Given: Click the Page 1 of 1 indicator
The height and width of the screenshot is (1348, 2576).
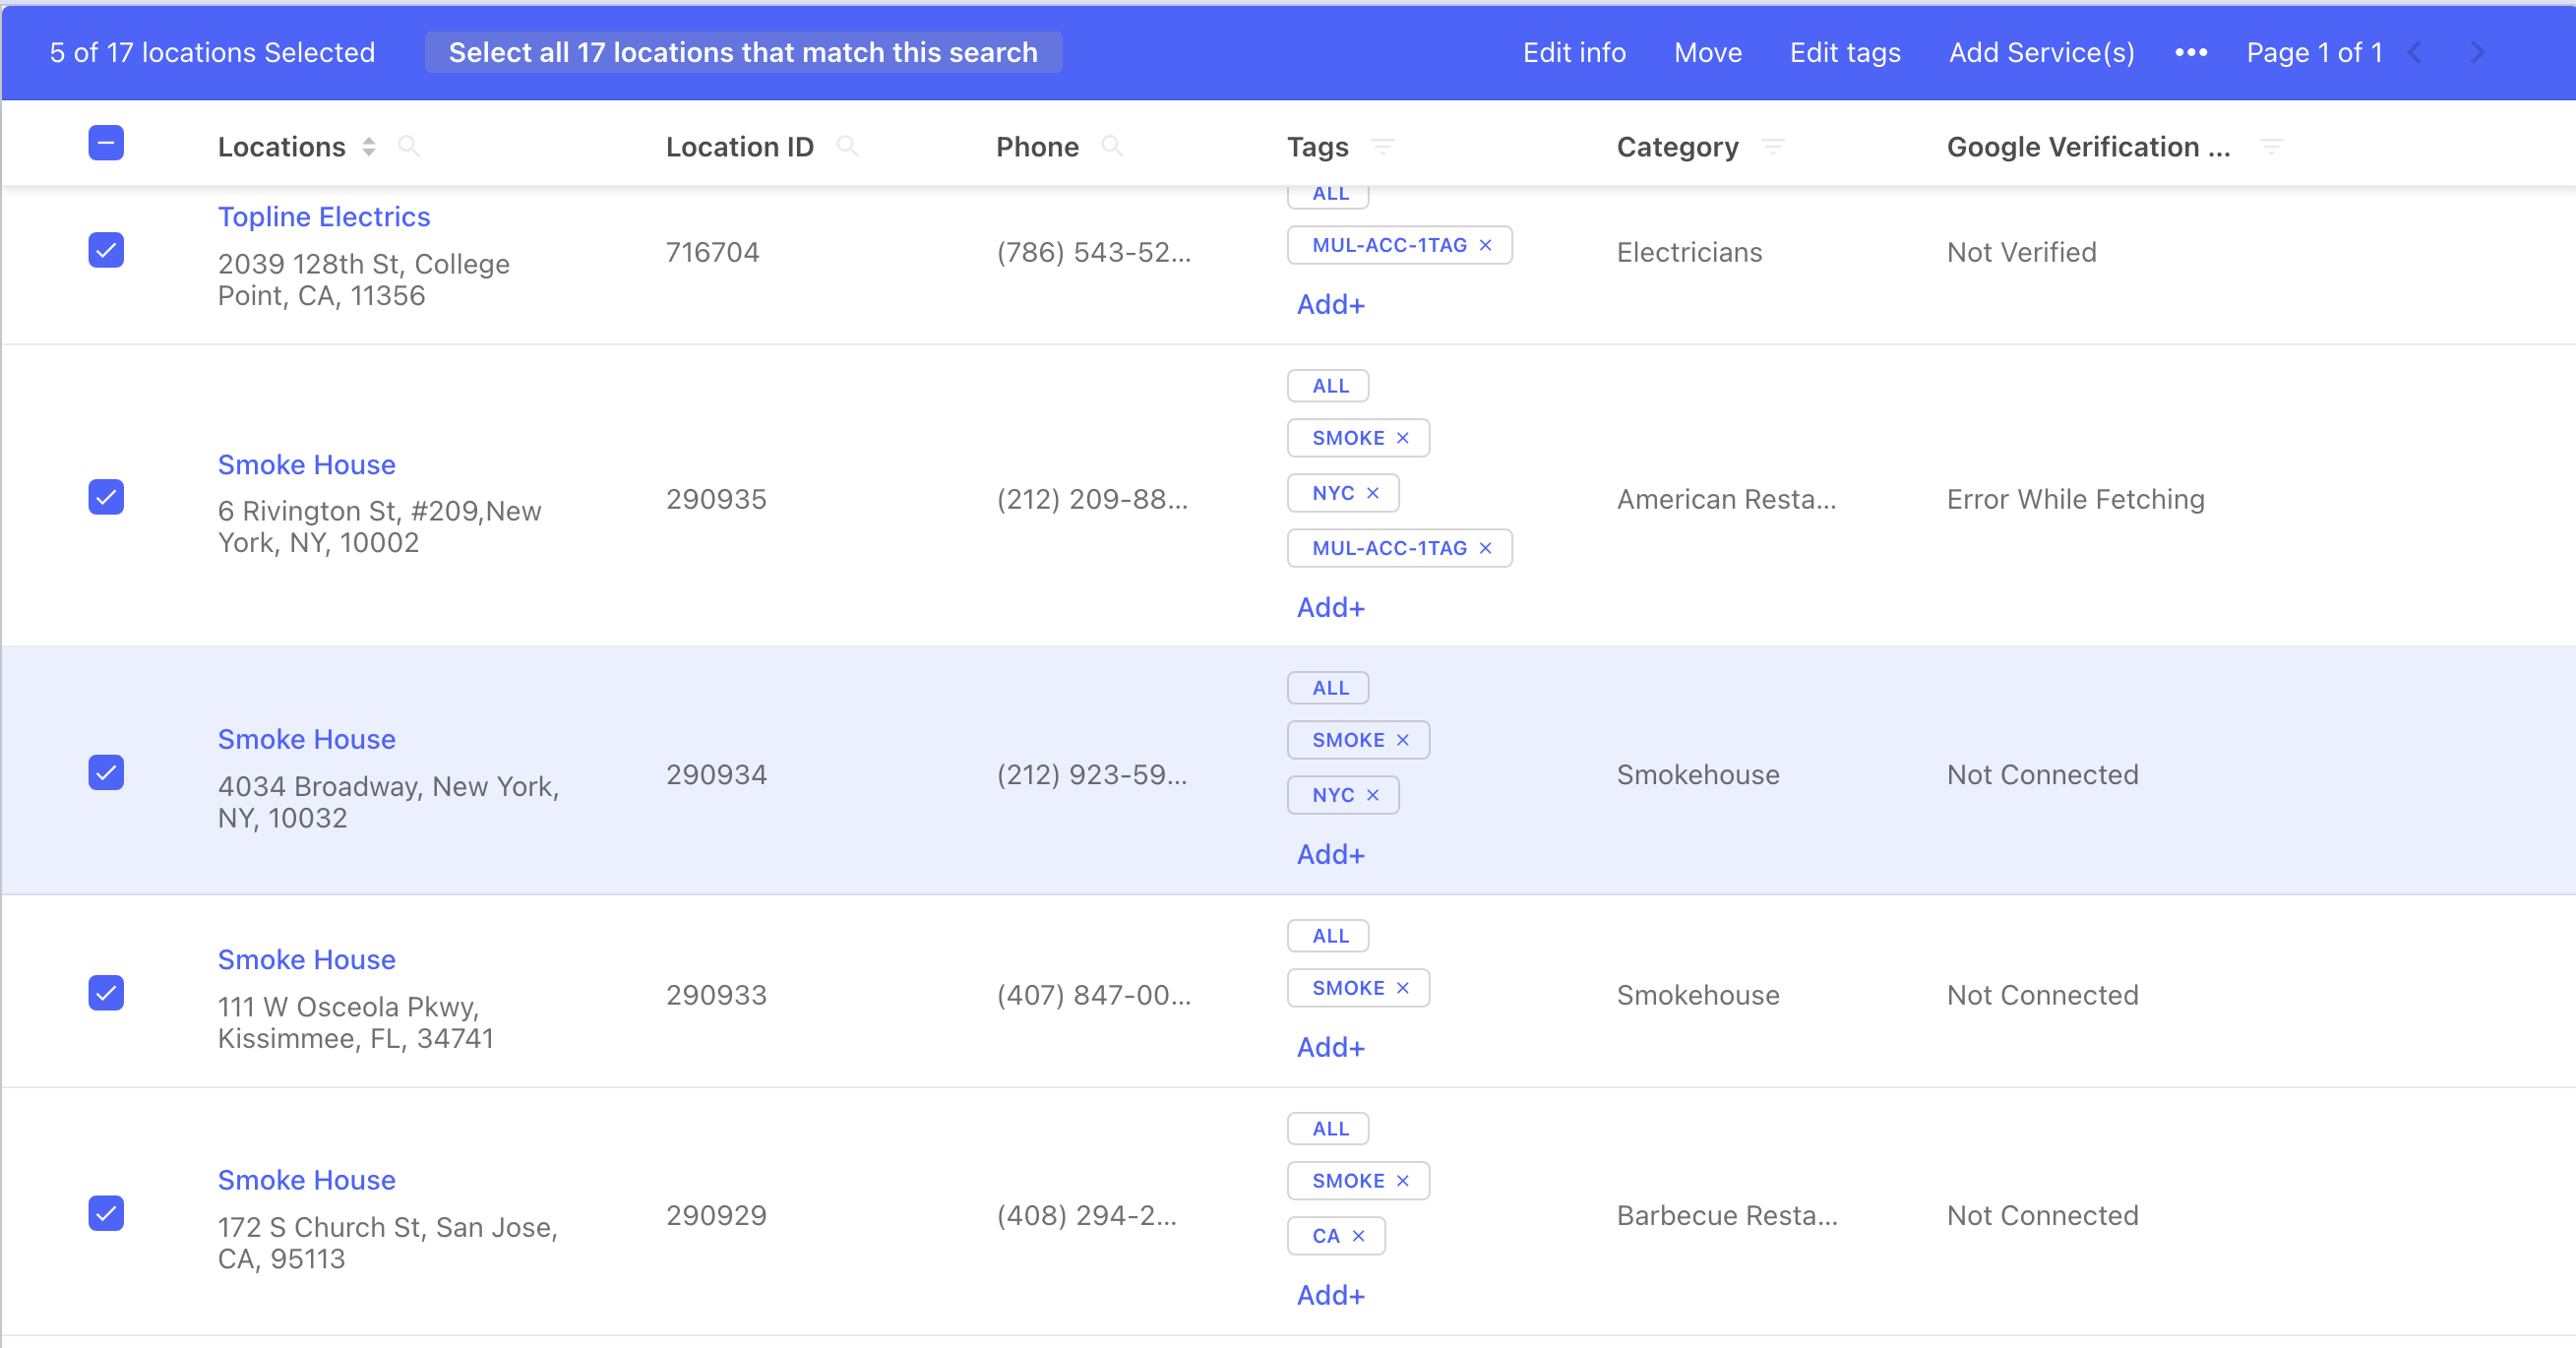Looking at the screenshot, I should click(x=2314, y=52).
